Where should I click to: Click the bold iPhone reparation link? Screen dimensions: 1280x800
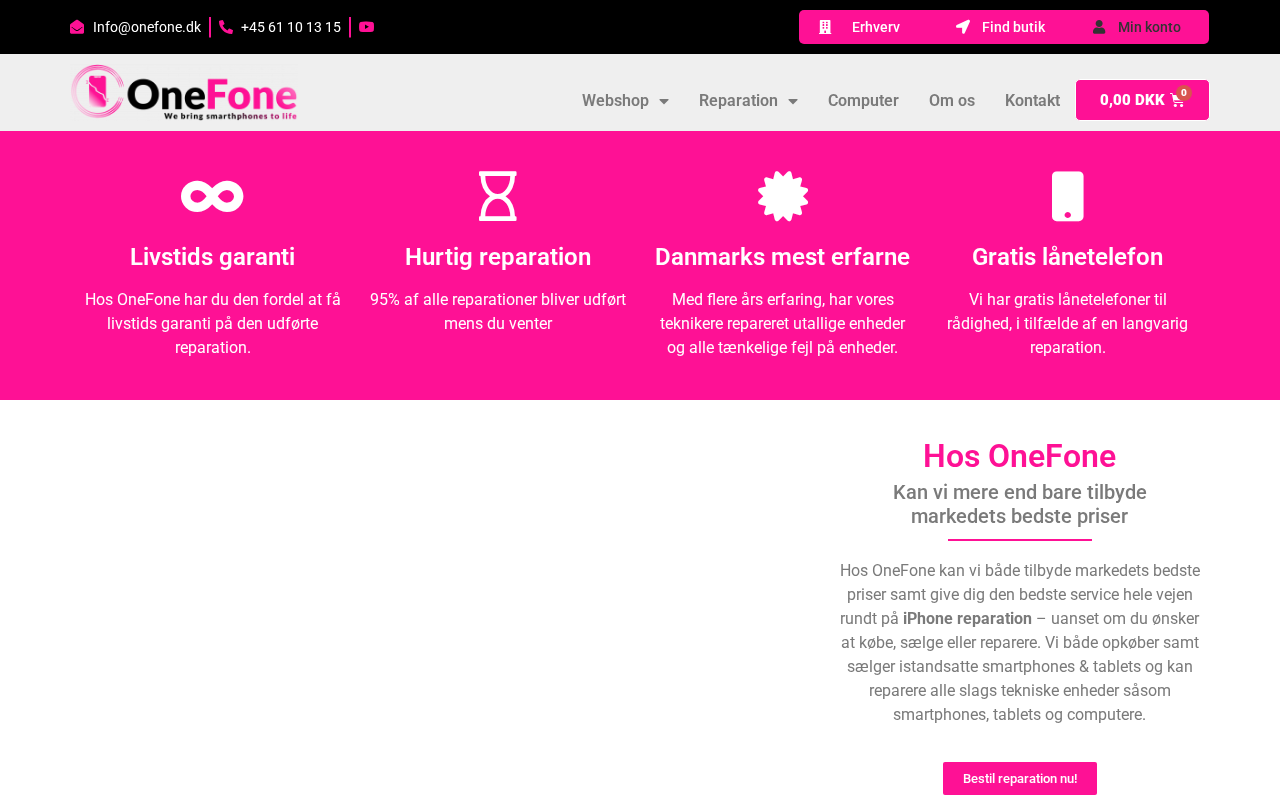tap(967, 619)
